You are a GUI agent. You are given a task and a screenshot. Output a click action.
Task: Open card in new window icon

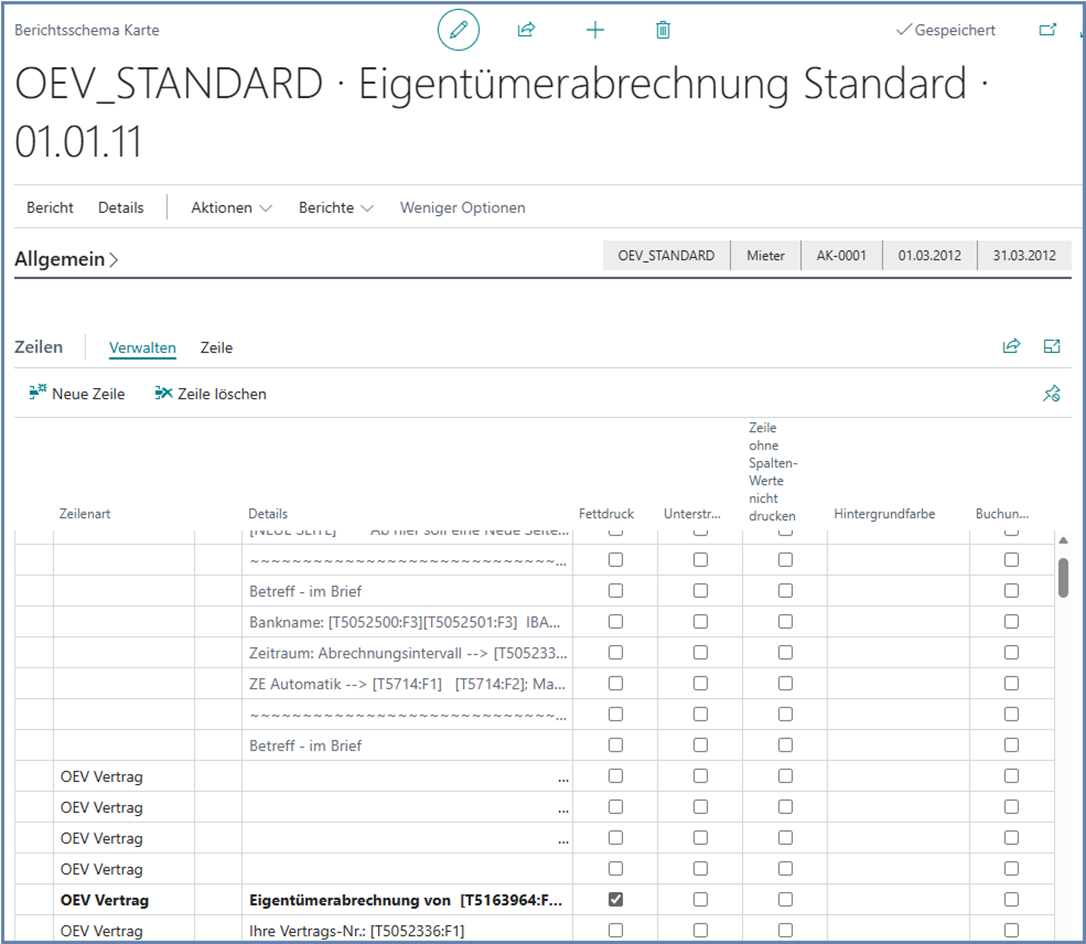click(1047, 30)
